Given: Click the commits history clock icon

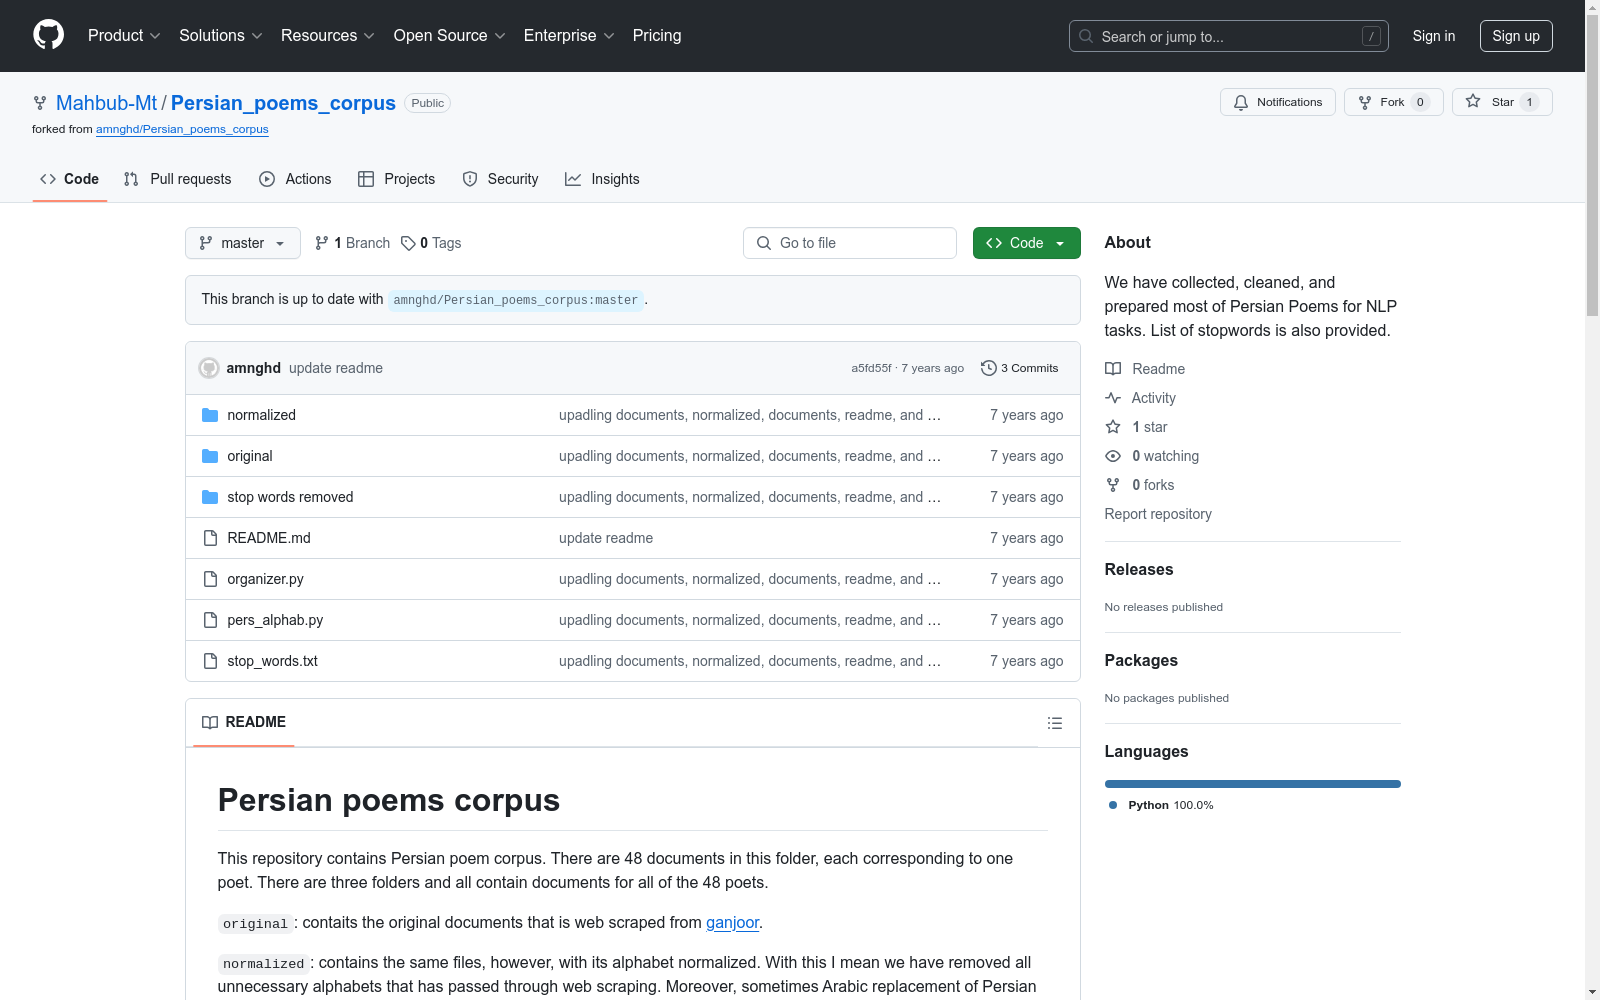Looking at the screenshot, I should coord(989,368).
